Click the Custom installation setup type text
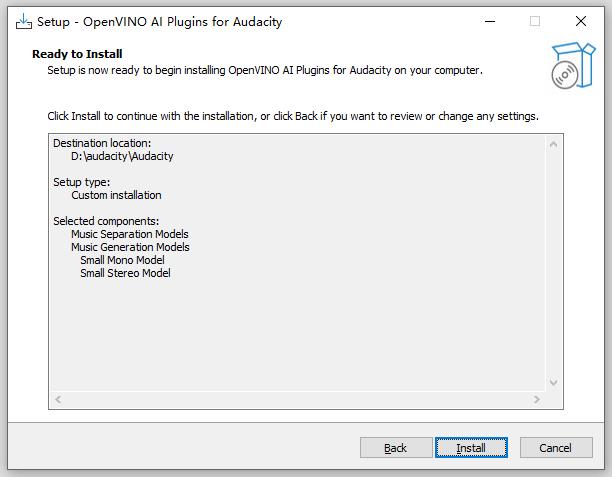This screenshot has width=612, height=477. point(116,195)
